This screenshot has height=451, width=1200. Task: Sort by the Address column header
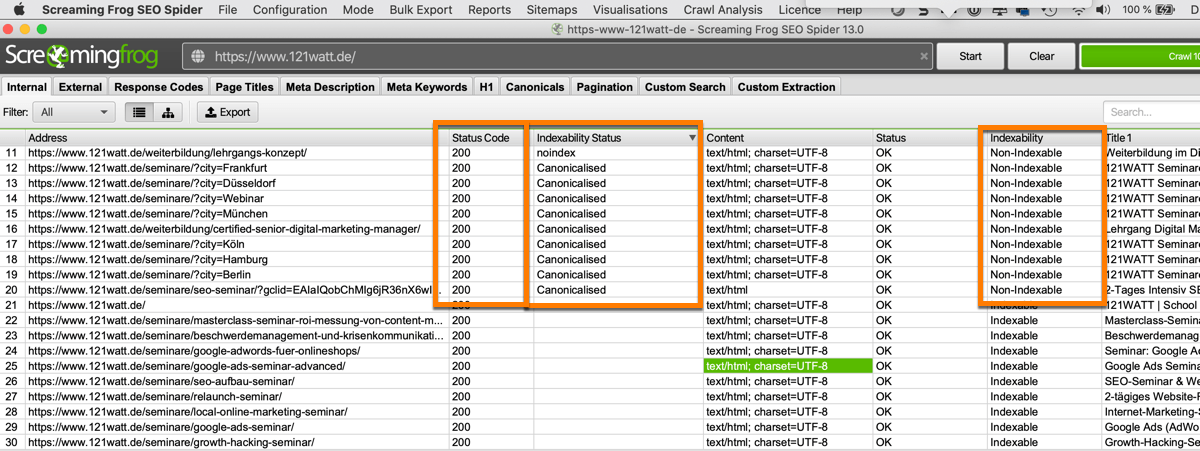(x=237, y=138)
